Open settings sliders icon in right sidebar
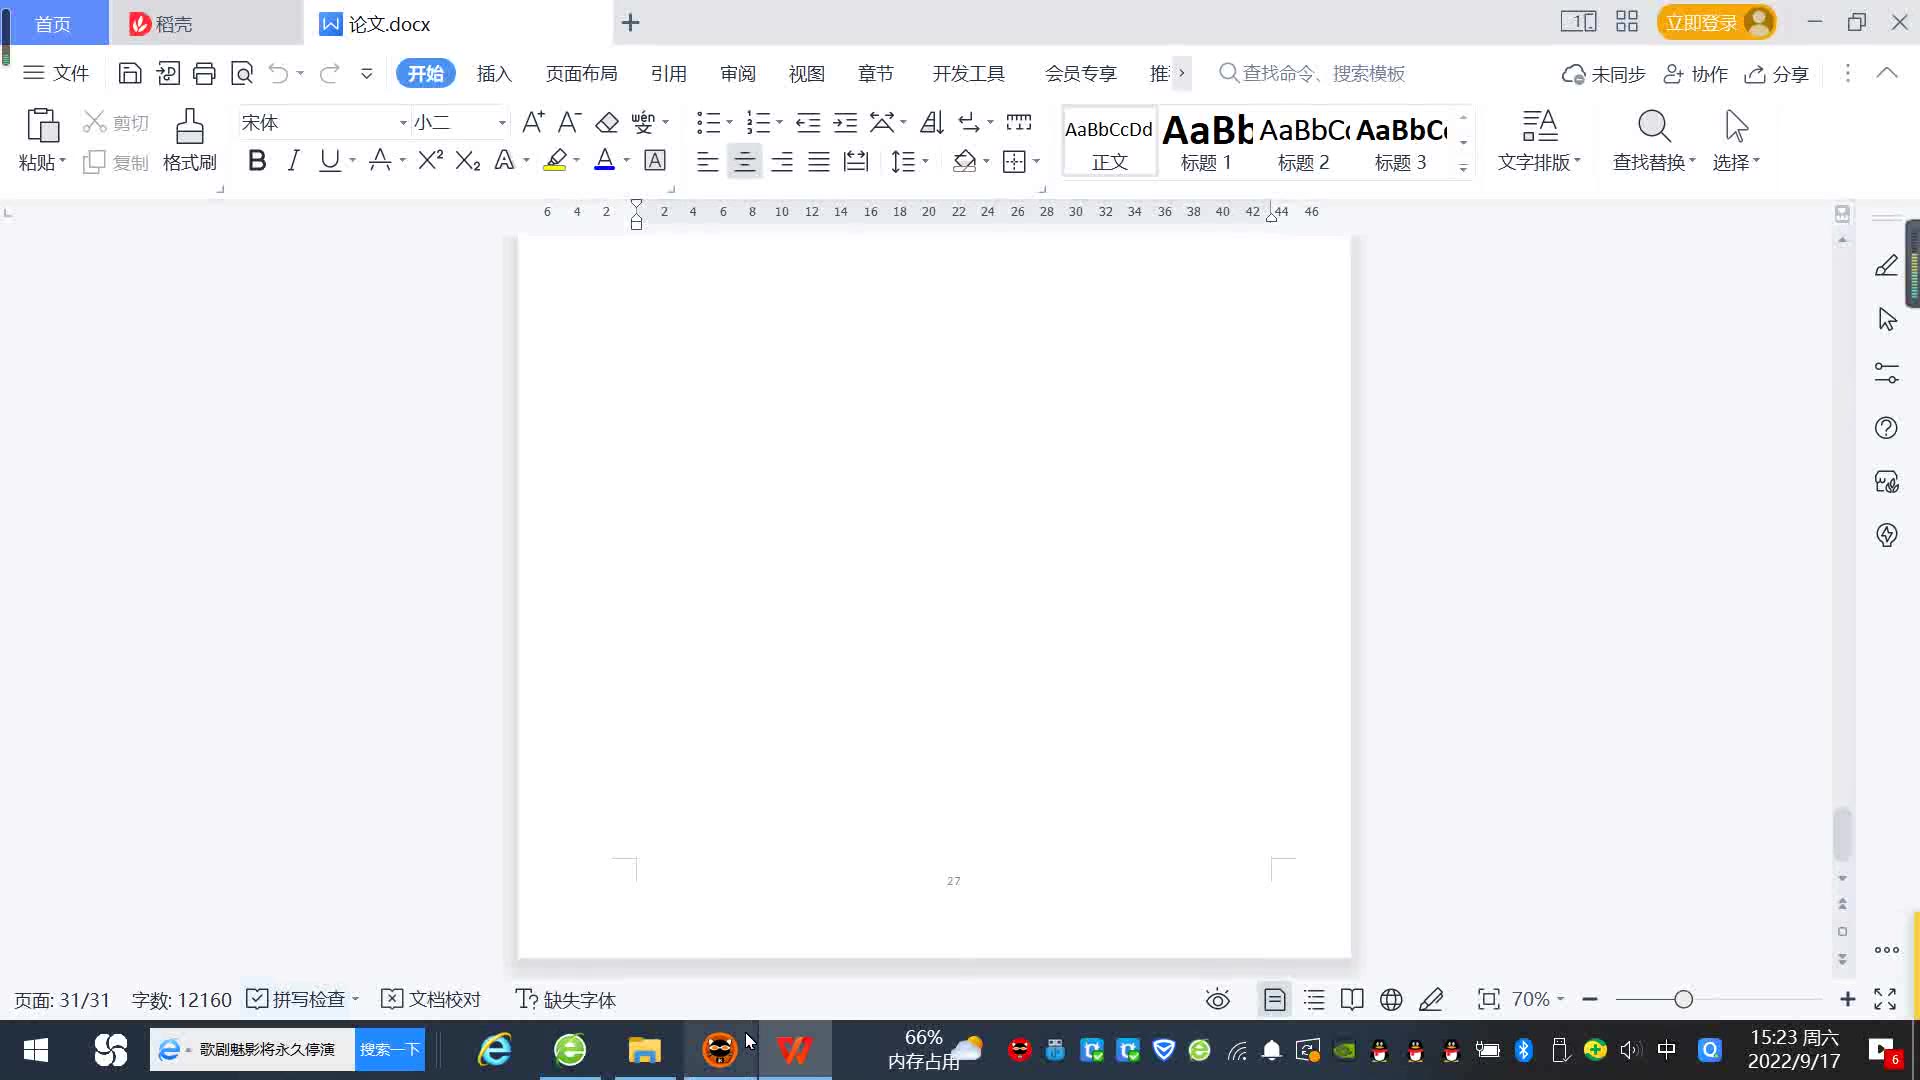This screenshot has width=1920, height=1080. click(x=1886, y=373)
